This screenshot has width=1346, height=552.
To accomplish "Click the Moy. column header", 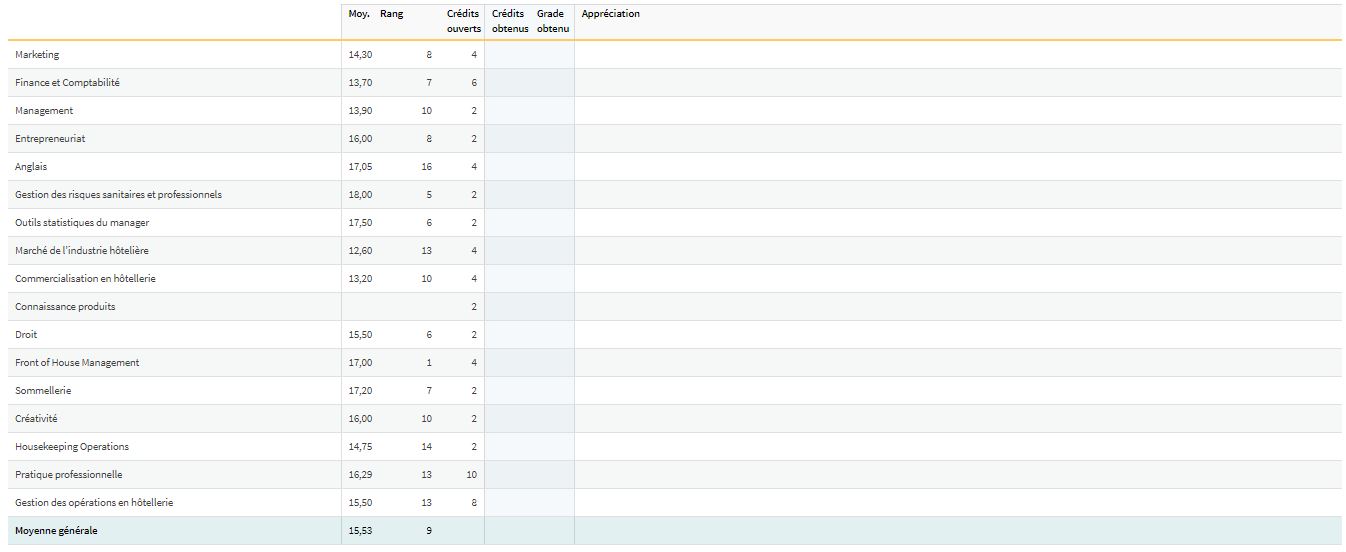I will pyautogui.click(x=359, y=14).
